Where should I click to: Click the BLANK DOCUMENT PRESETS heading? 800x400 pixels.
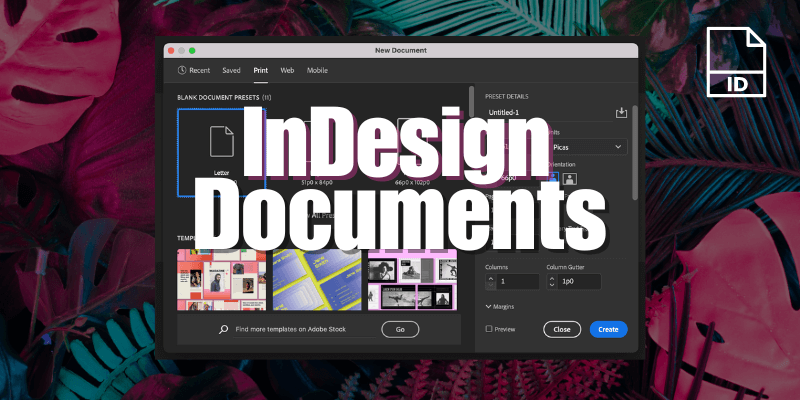(x=224, y=97)
